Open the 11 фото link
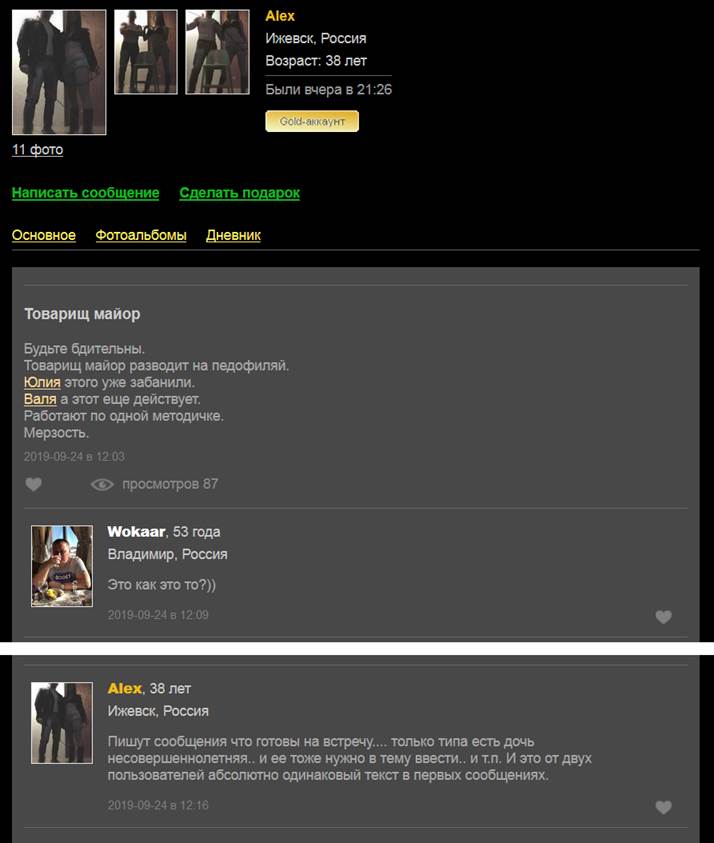 (x=38, y=149)
